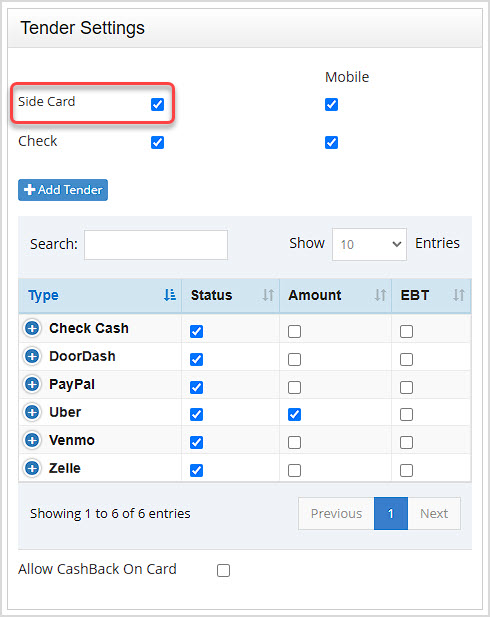The width and height of the screenshot is (490, 617).
Task: Click the DoorDash tender name
Action: [x=82, y=356]
